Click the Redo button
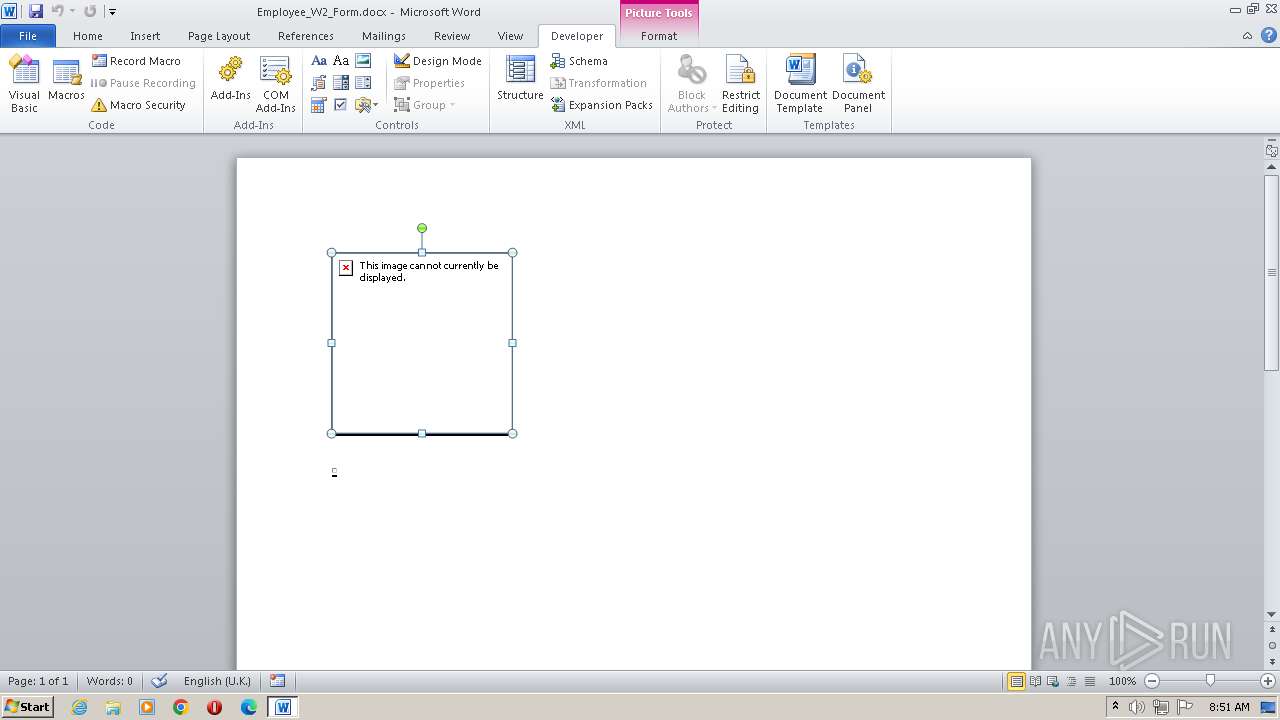Viewport: 1280px width, 720px height. pos(90,11)
